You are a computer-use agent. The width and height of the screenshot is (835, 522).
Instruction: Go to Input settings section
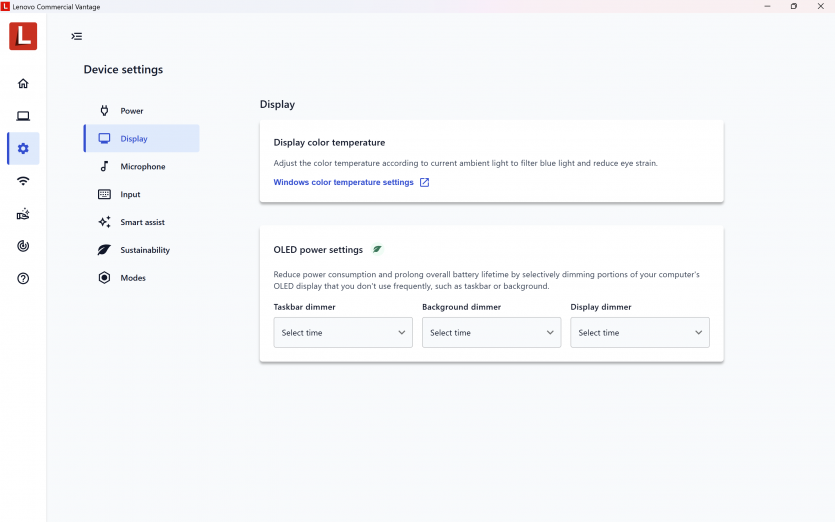click(x=130, y=195)
